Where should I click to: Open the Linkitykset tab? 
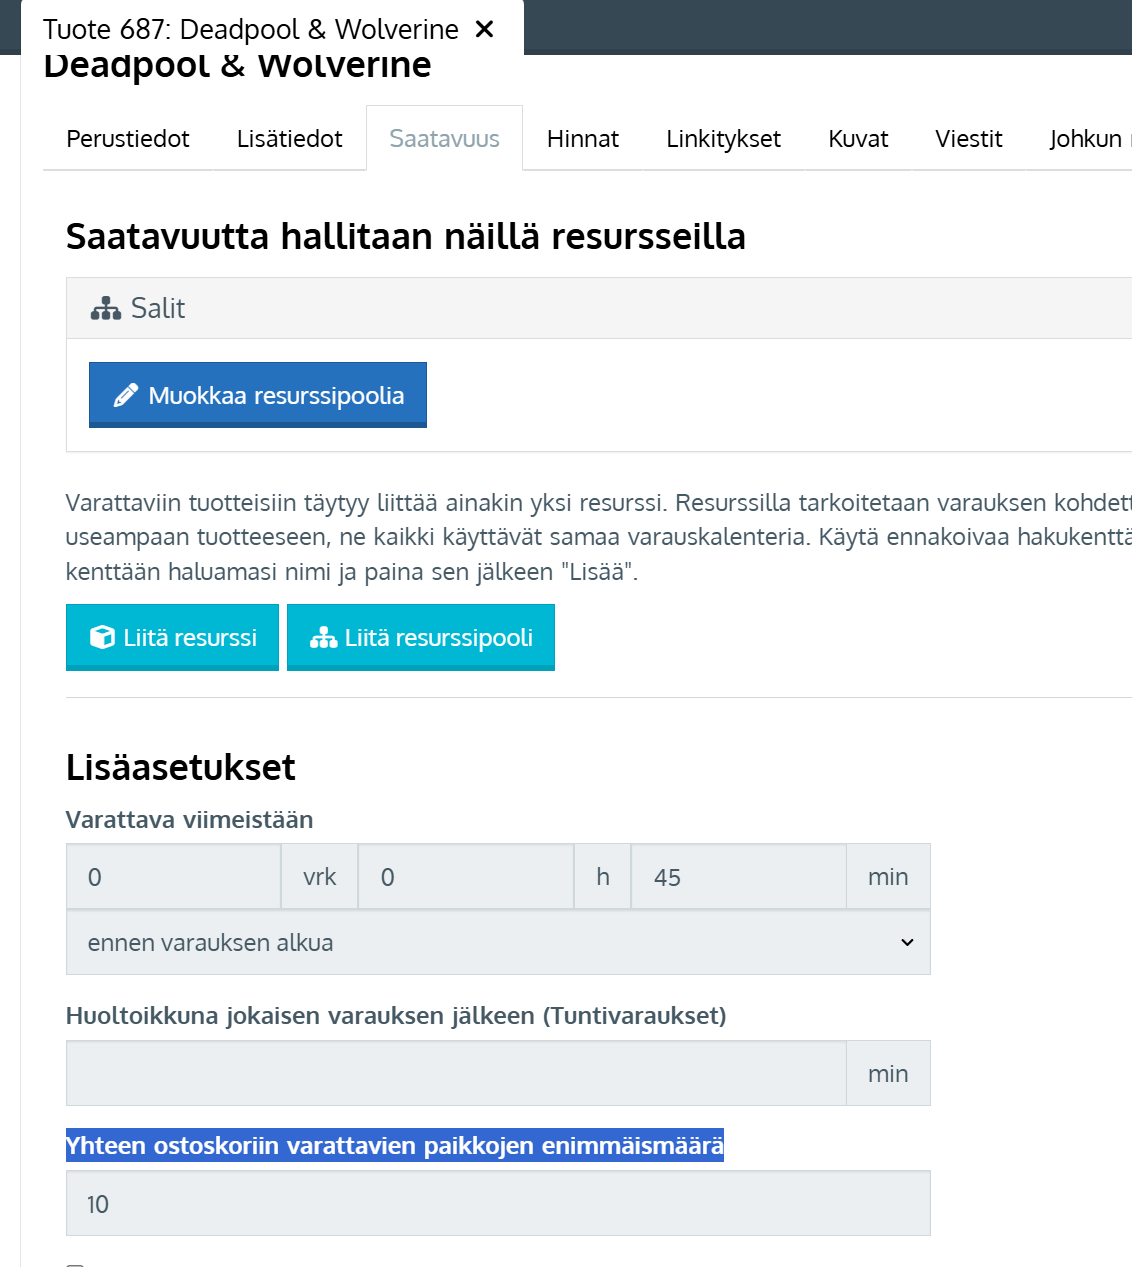coord(723,139)
